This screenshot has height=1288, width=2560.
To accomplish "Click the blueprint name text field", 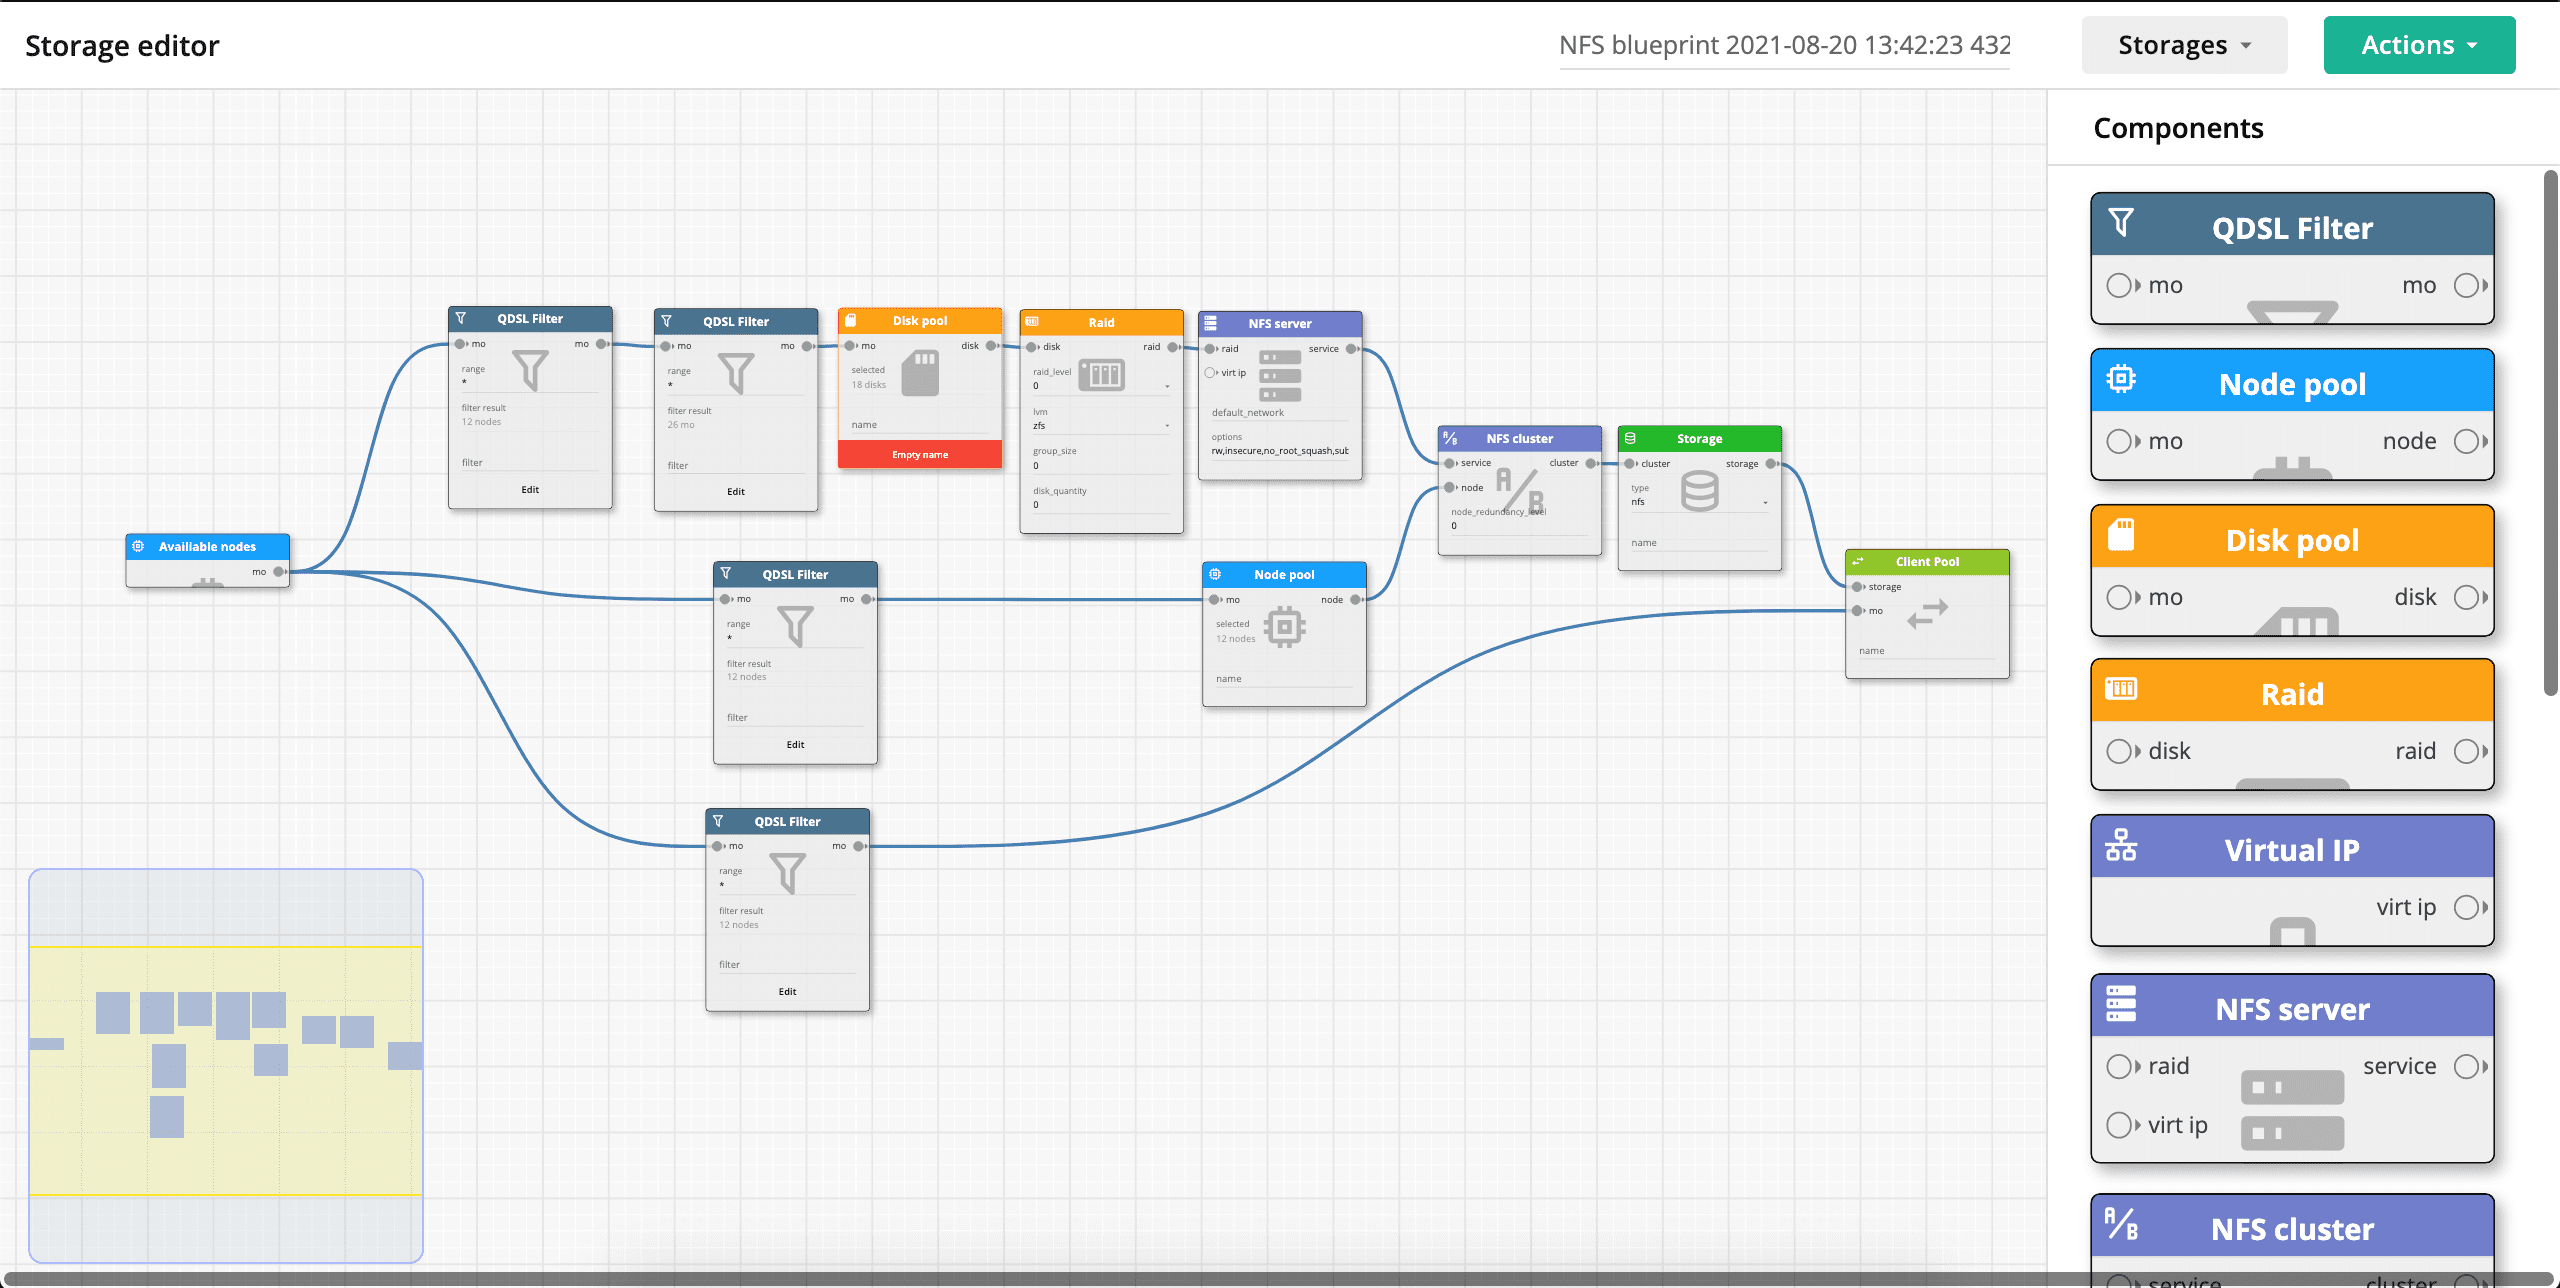I will coord(1784,45).
